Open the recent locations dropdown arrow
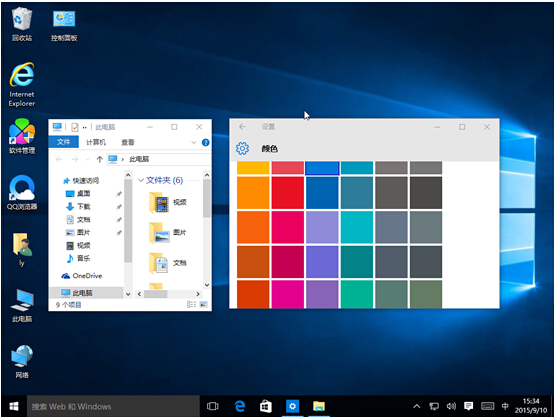This screenshot has height=419, width=556. (x=88, y=159)
